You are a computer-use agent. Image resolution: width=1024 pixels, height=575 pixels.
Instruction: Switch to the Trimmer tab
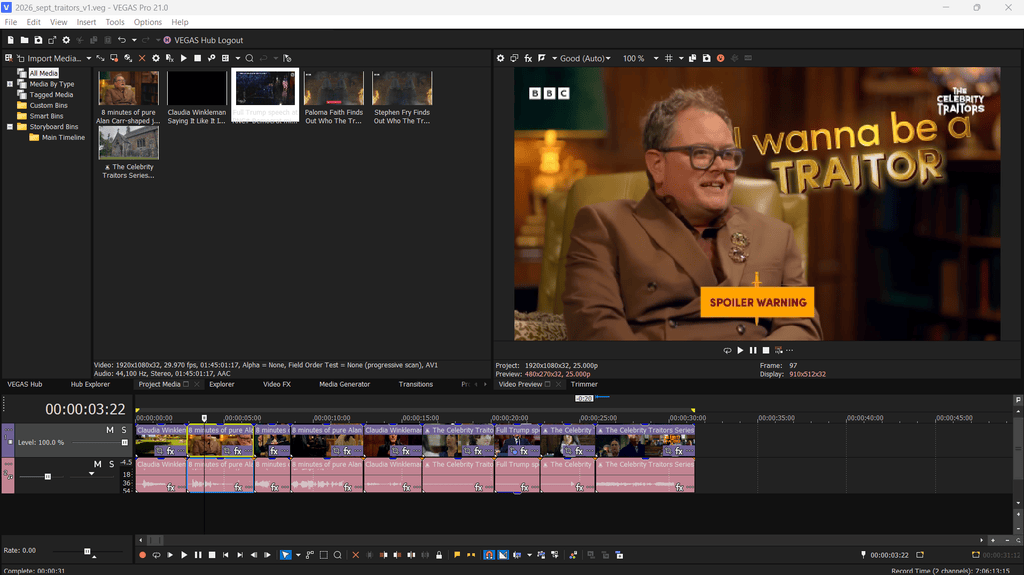[584, 384]
